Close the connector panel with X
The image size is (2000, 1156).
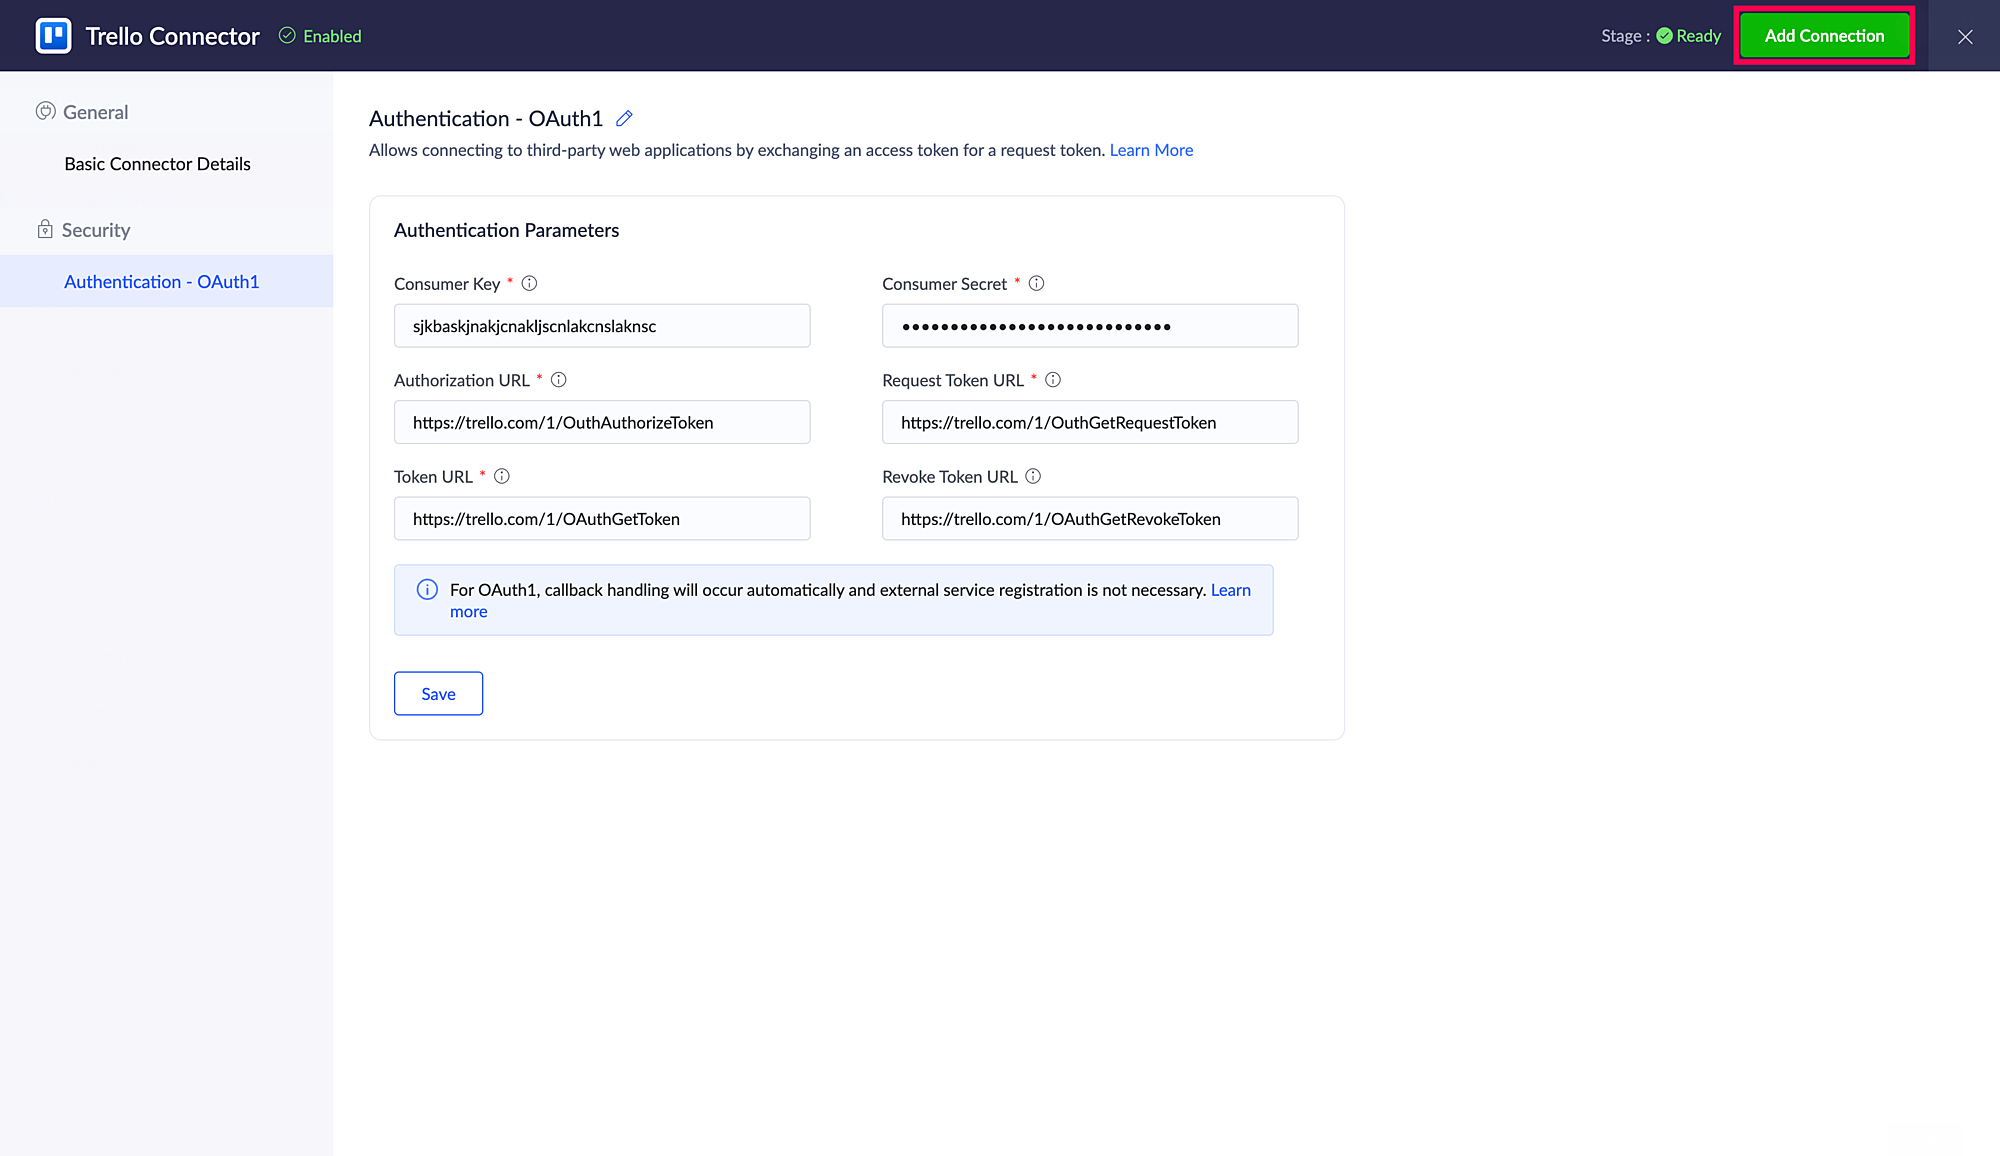[1965, 37]
